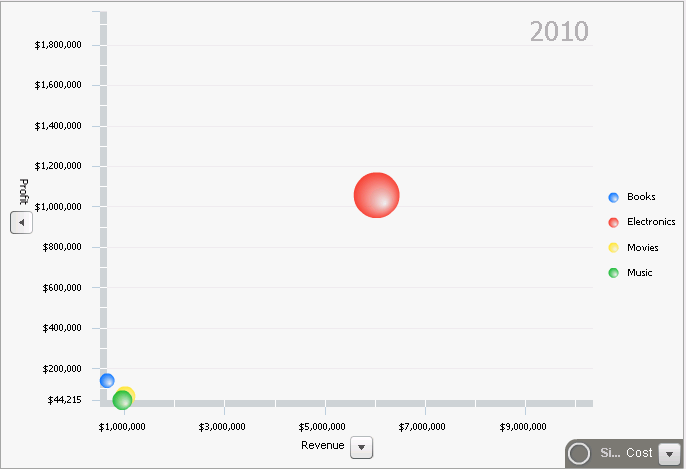Image resolution: width=686 pixels, height=469 pixels.
Task: Click the $800,000 axis value
Action: (x=62, y=247)
